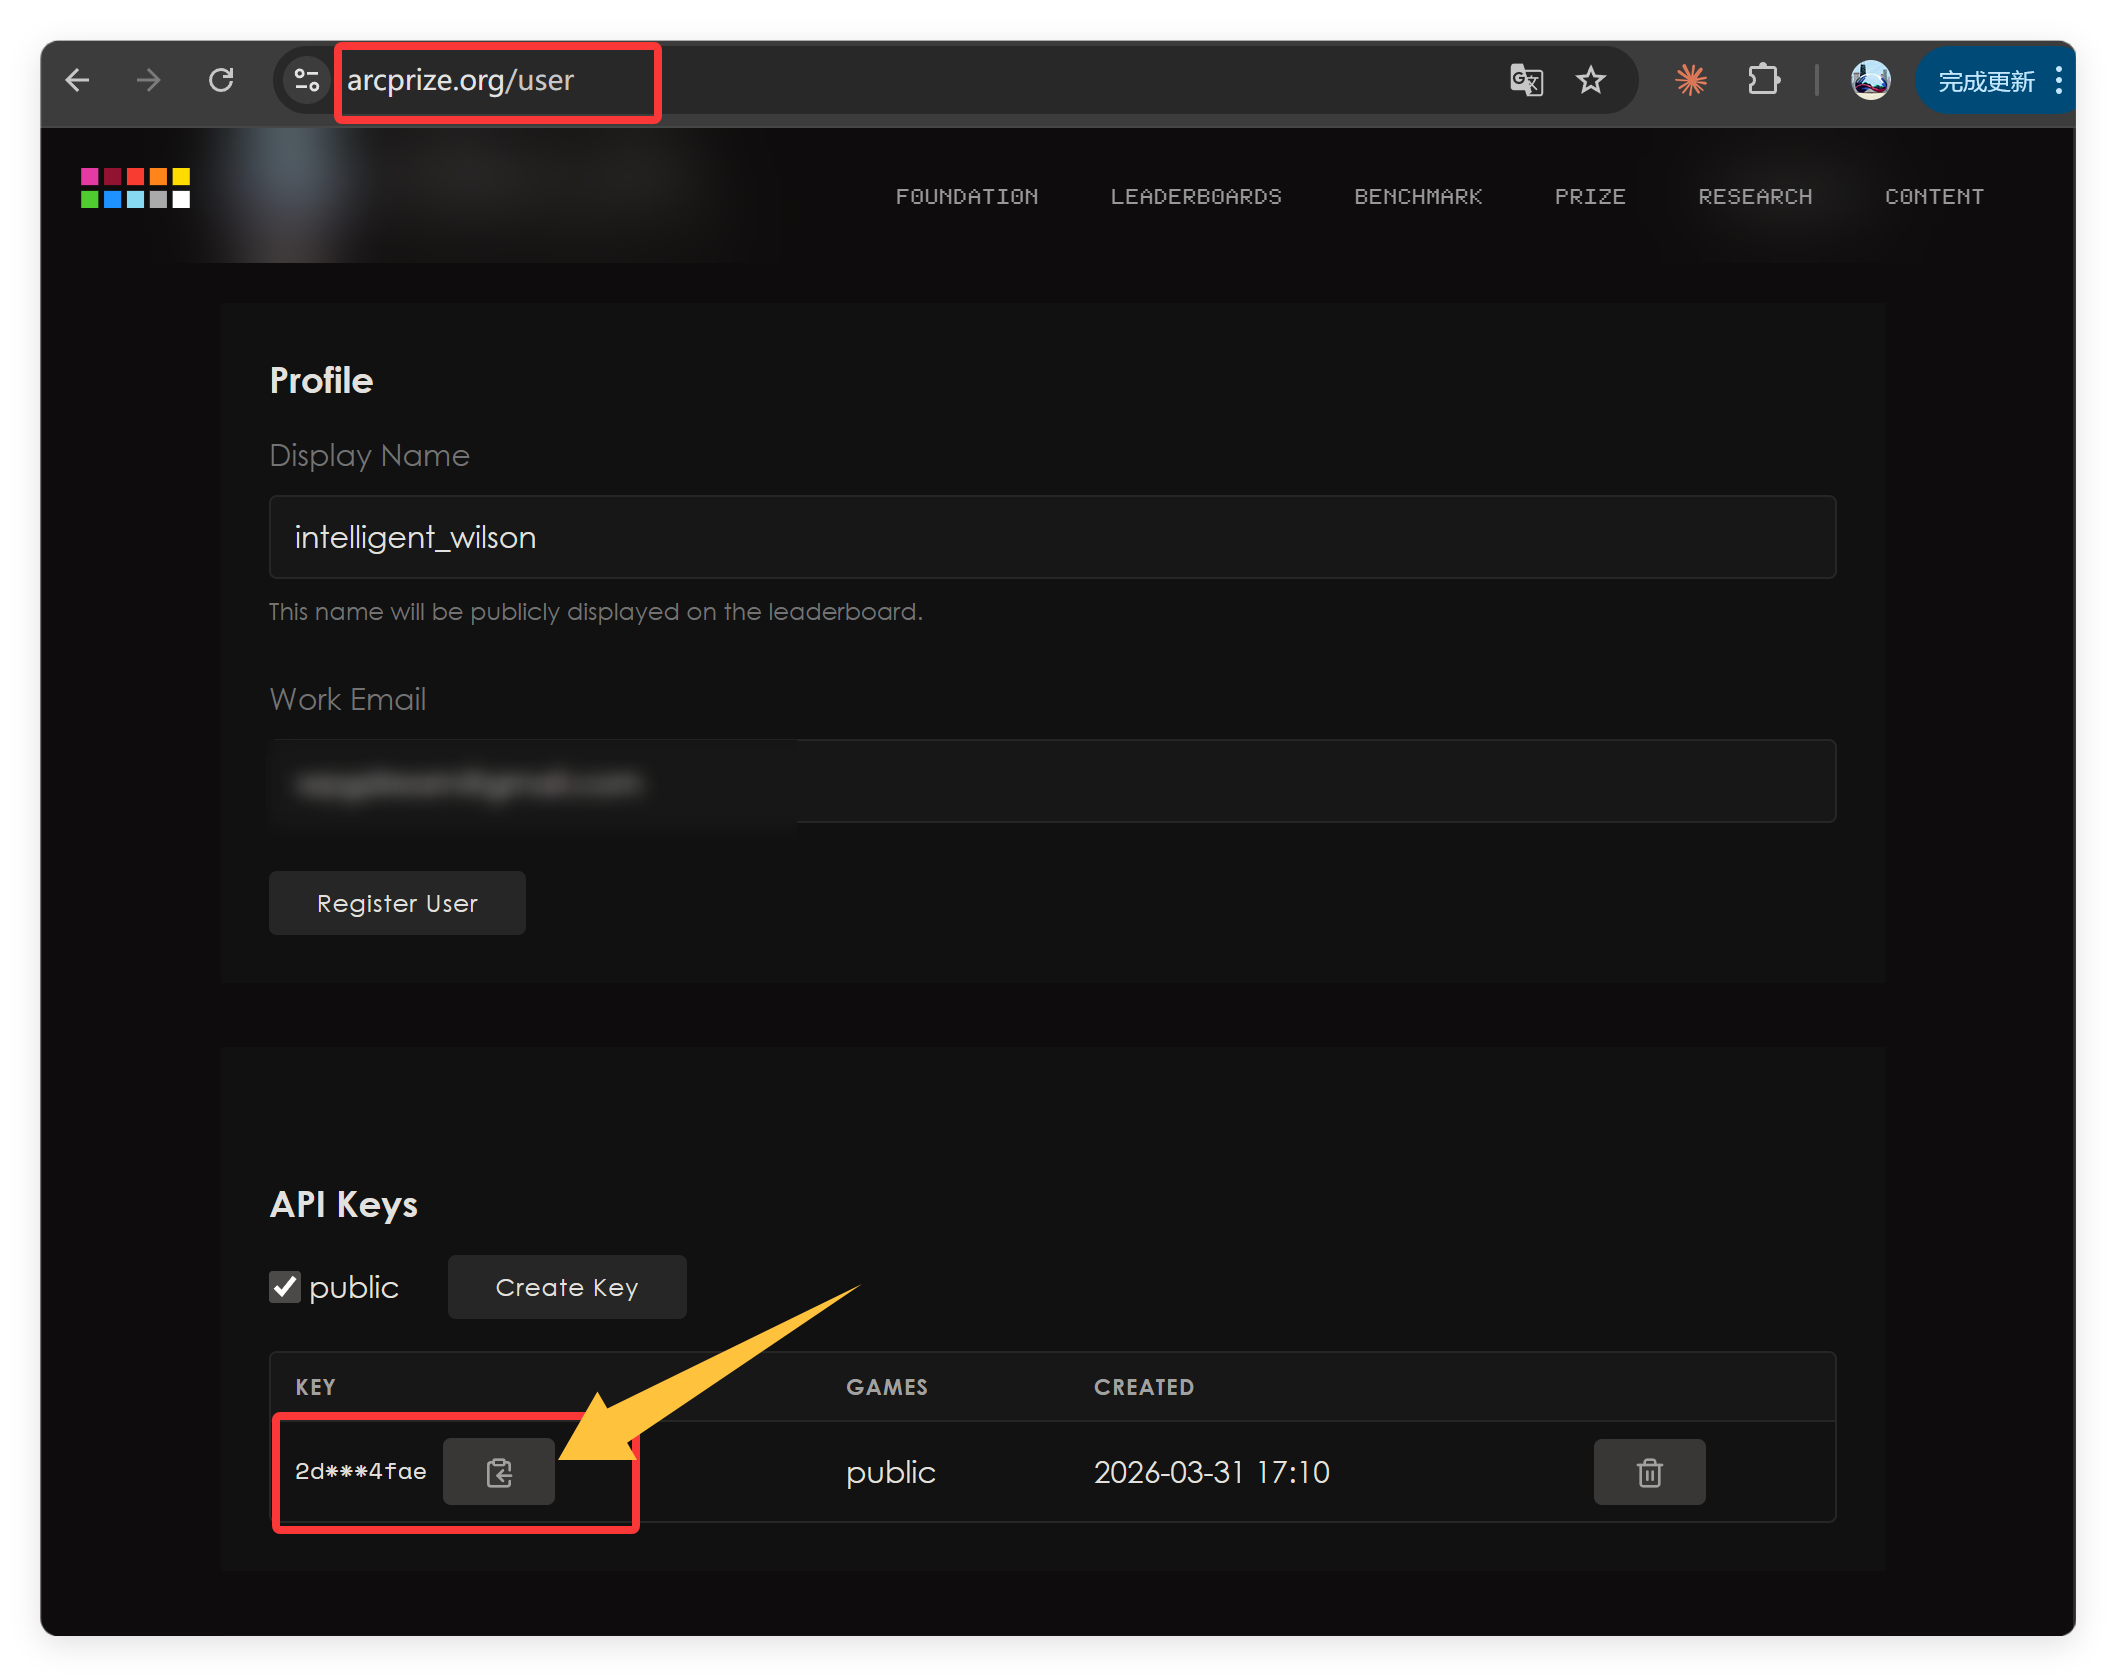Click the ARC Prize colorful logo
This screenshot has width=2116, height=1676.
pyautogui.click(x=135, y=188)
